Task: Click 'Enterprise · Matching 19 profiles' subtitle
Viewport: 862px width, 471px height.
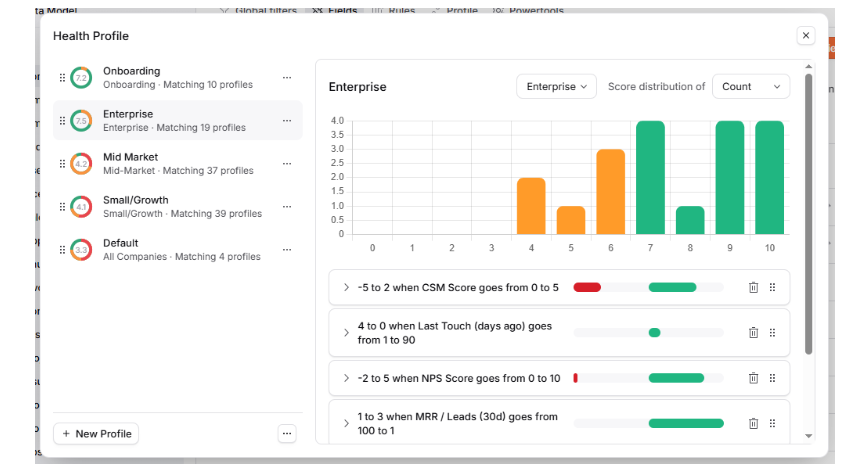Action: [174, 128]
